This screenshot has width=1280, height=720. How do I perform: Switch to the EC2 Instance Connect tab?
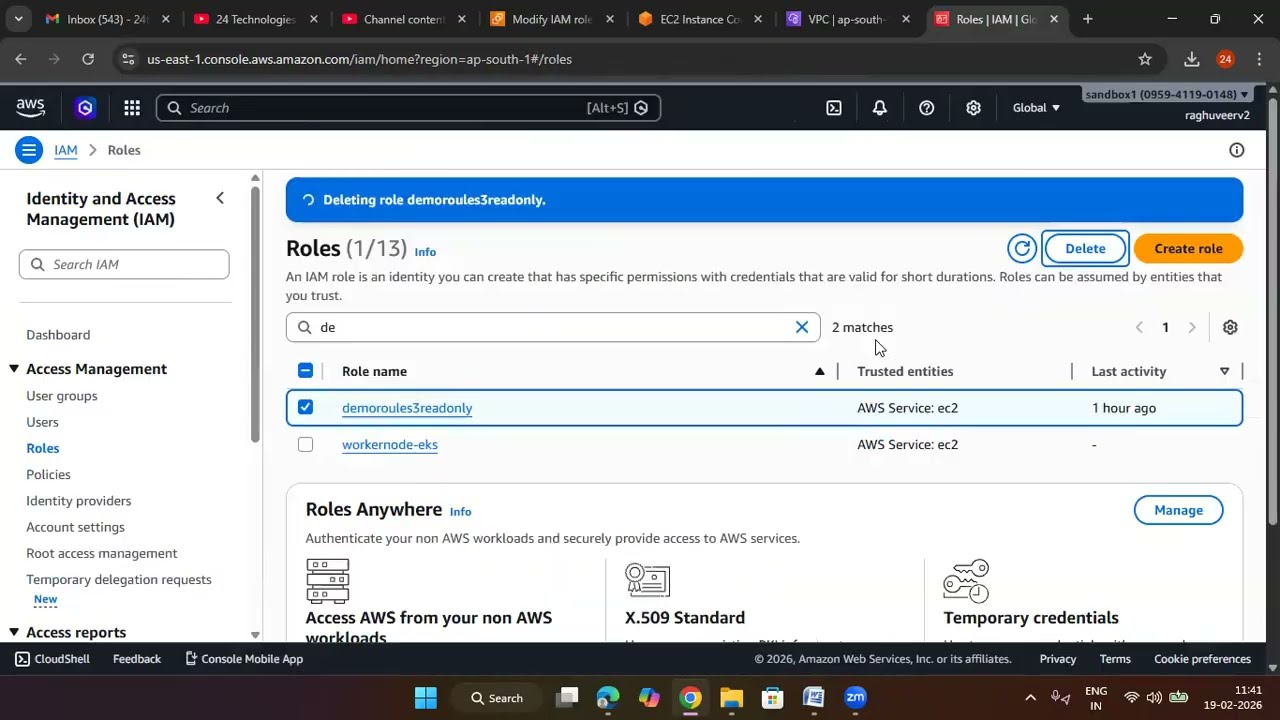click(x=700, y=19)
